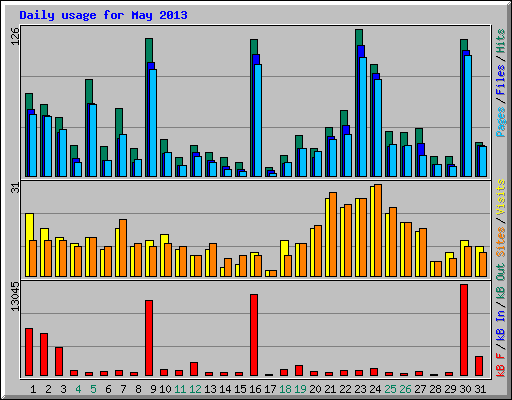
Task: Click green weekend day label "11"
Action: (180, 389)
